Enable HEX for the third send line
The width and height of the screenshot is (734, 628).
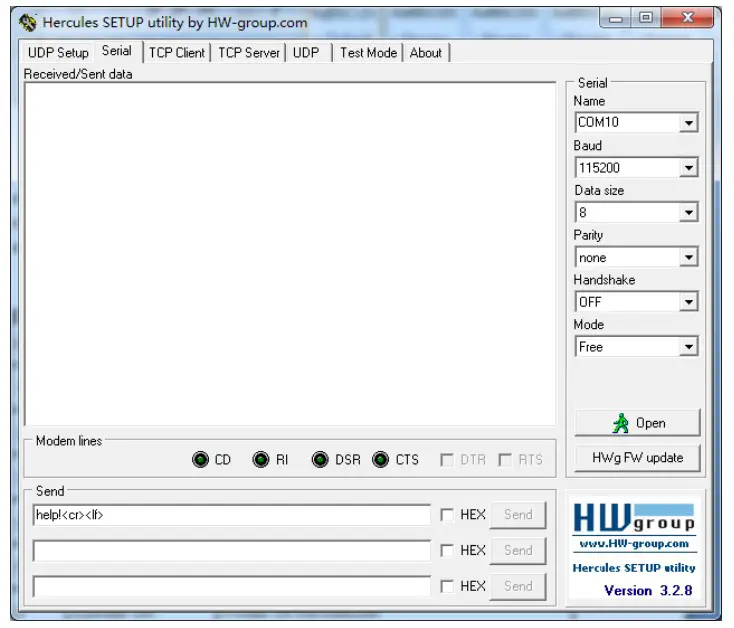(447, 586)
